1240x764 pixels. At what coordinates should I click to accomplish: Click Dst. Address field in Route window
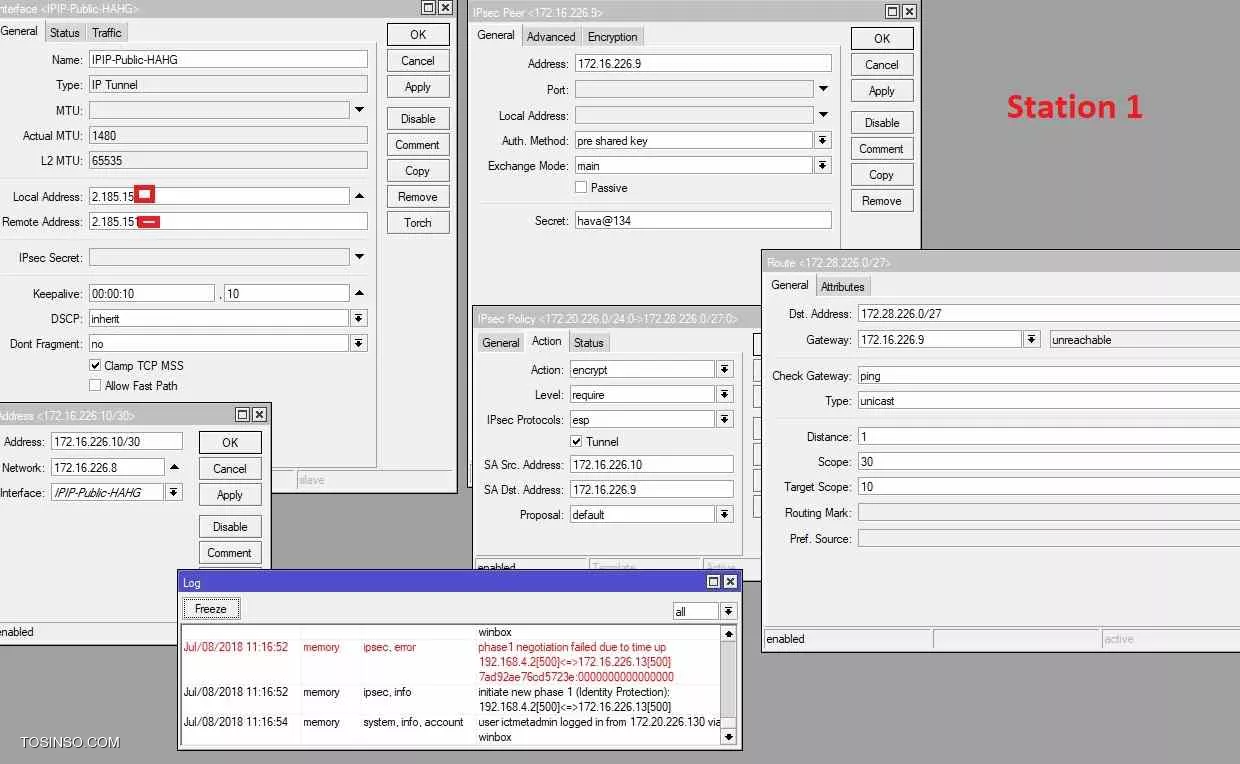click(x=1049, y=314)
